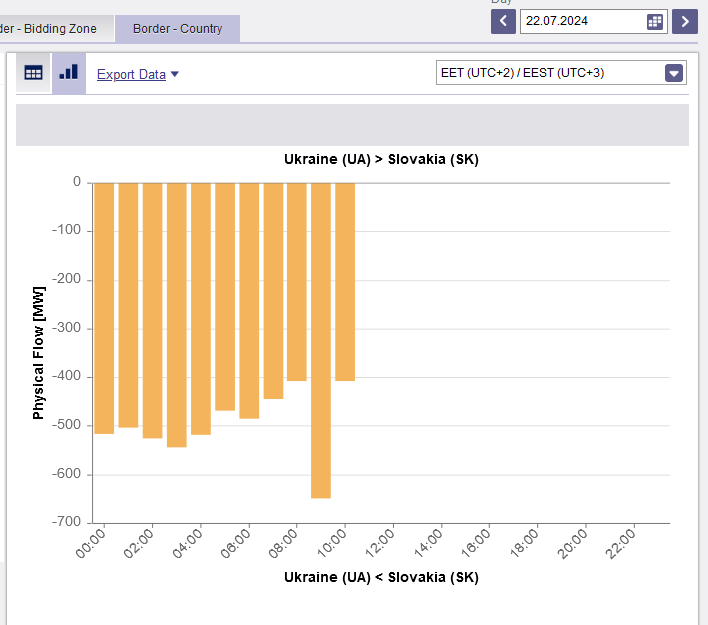Click the 03:00 flow bar
708x625 pixels.
tap(177, 314)
